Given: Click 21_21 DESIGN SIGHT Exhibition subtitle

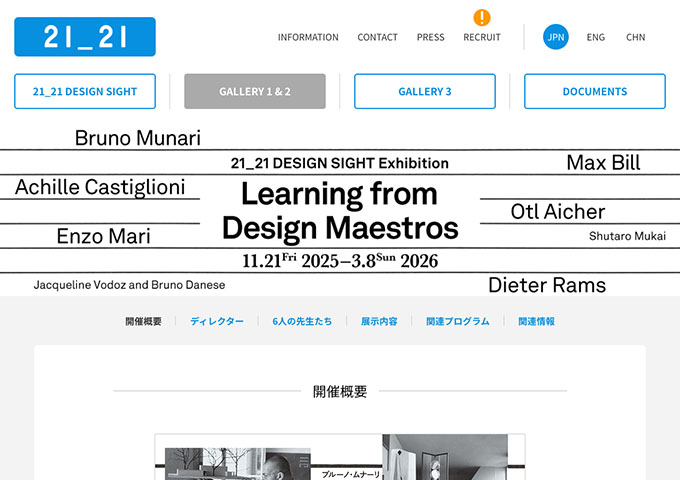Looking at the screenshot, I should [x=340, y=163].
